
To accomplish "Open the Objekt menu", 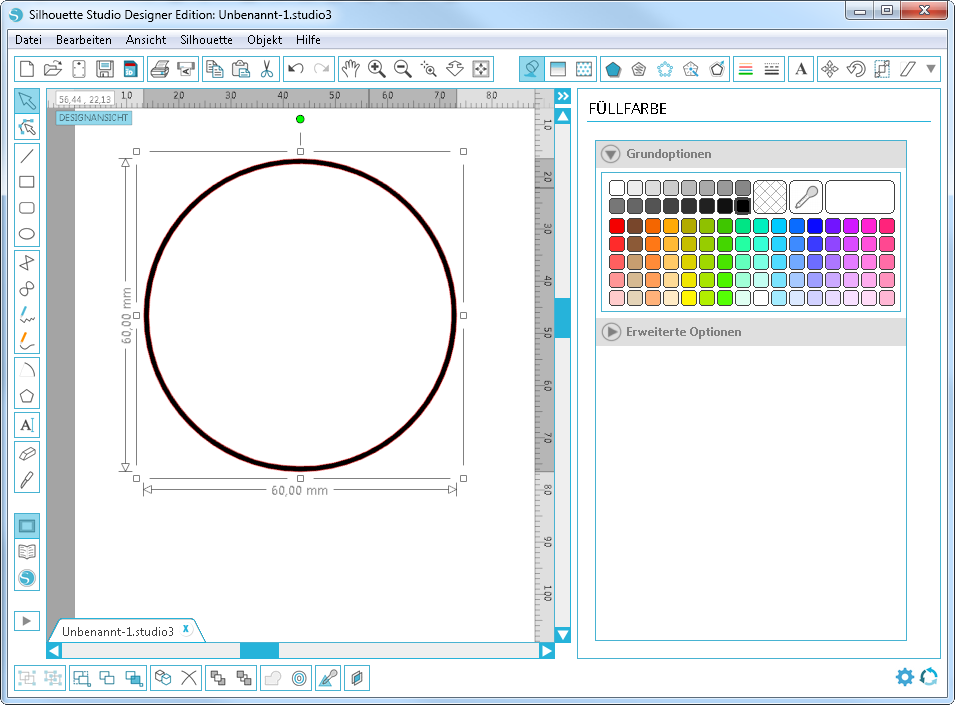I will coord(264,40).
